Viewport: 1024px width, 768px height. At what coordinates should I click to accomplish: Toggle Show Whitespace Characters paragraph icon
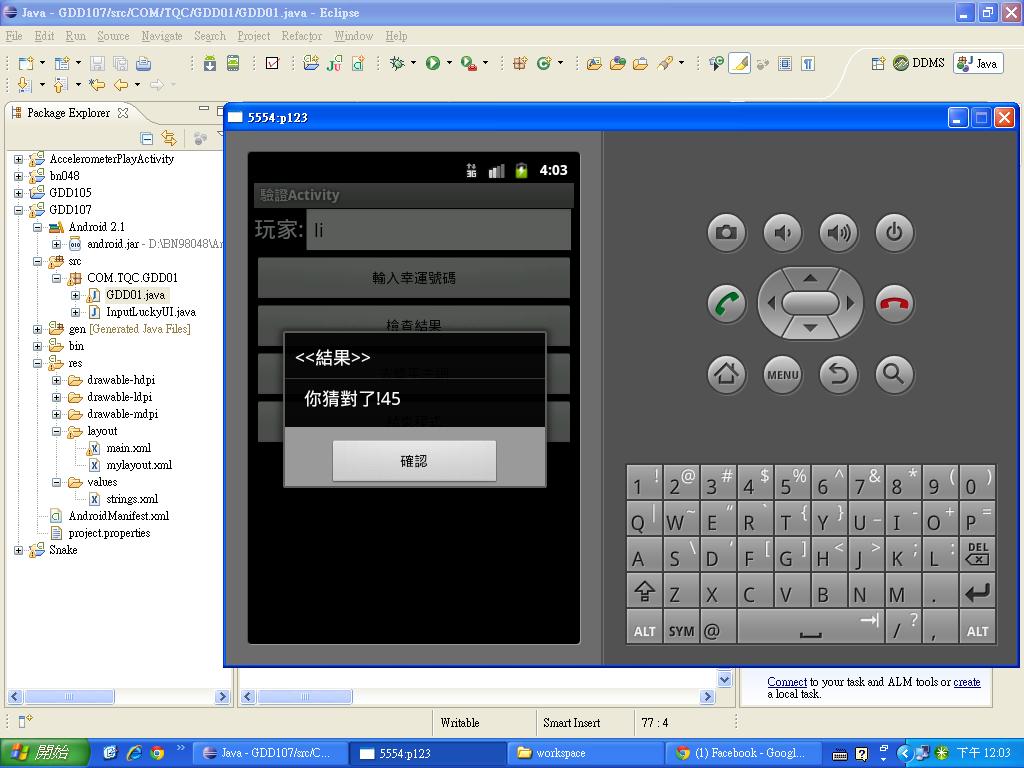808,63
